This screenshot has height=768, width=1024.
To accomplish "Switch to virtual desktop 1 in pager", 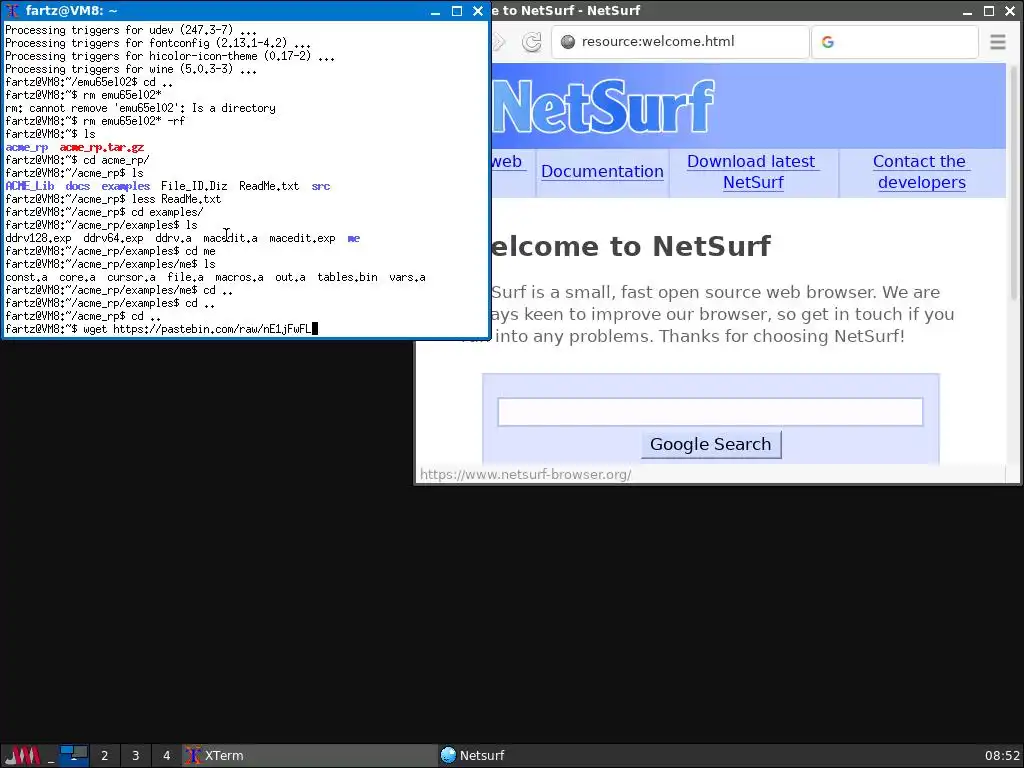I will [x=74, y=756].
